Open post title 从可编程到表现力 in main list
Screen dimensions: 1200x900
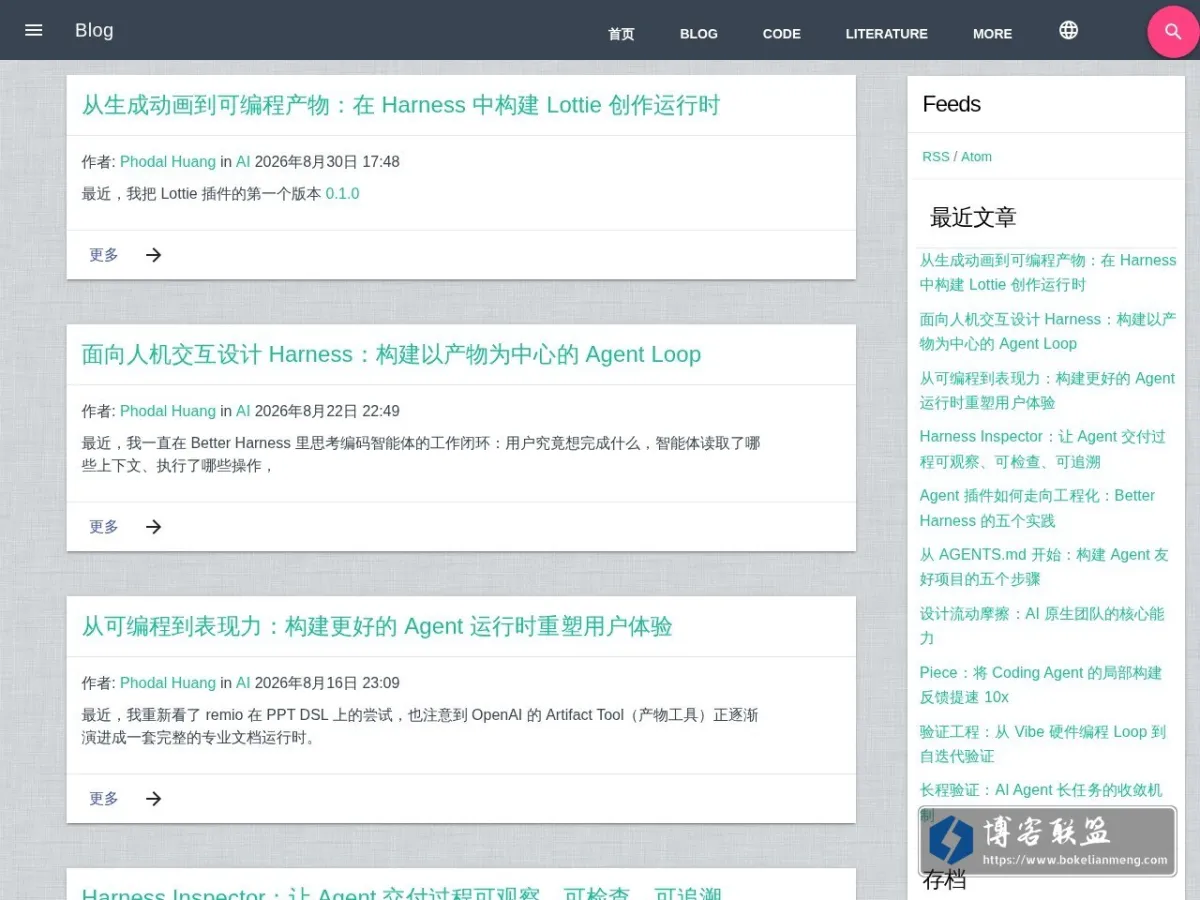377,626
